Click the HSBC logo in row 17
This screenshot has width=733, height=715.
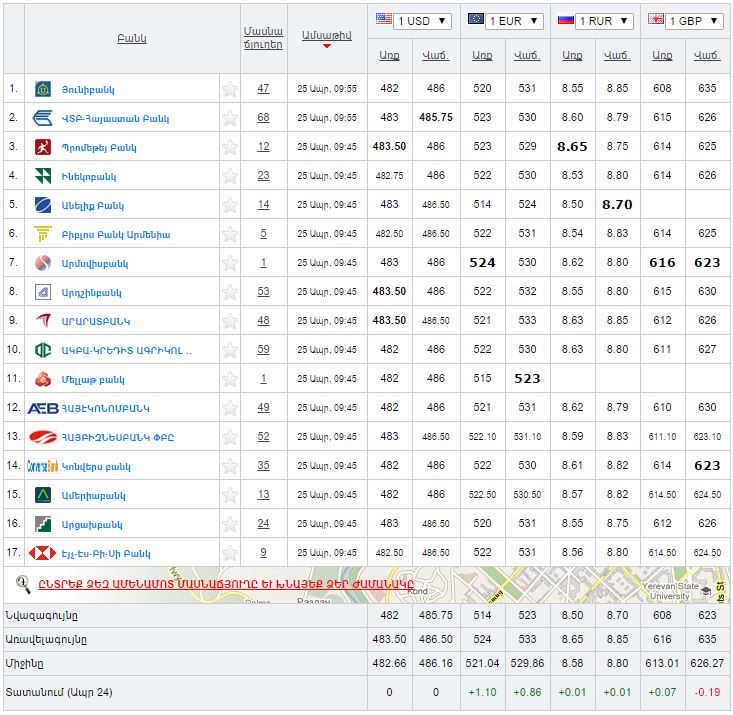[x=43, y=553]
